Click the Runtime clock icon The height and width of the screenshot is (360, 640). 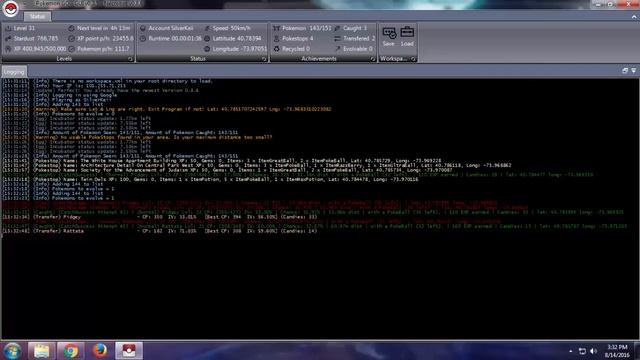143,38
